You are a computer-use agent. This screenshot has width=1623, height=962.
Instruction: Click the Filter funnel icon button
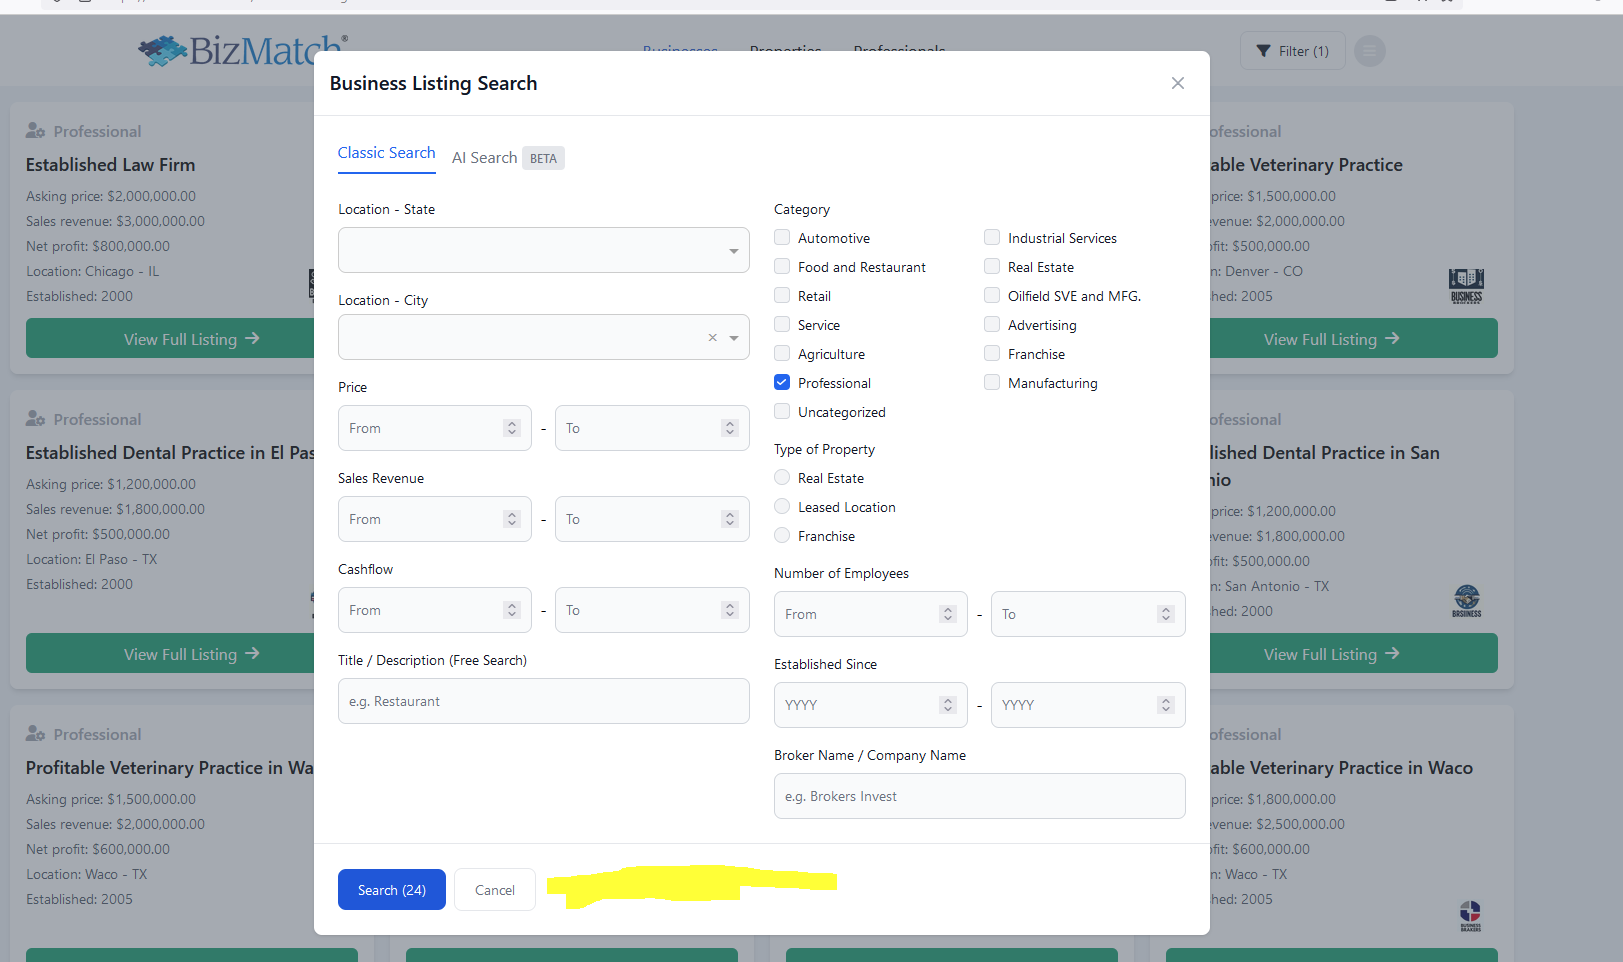[x=1292, y=51]
